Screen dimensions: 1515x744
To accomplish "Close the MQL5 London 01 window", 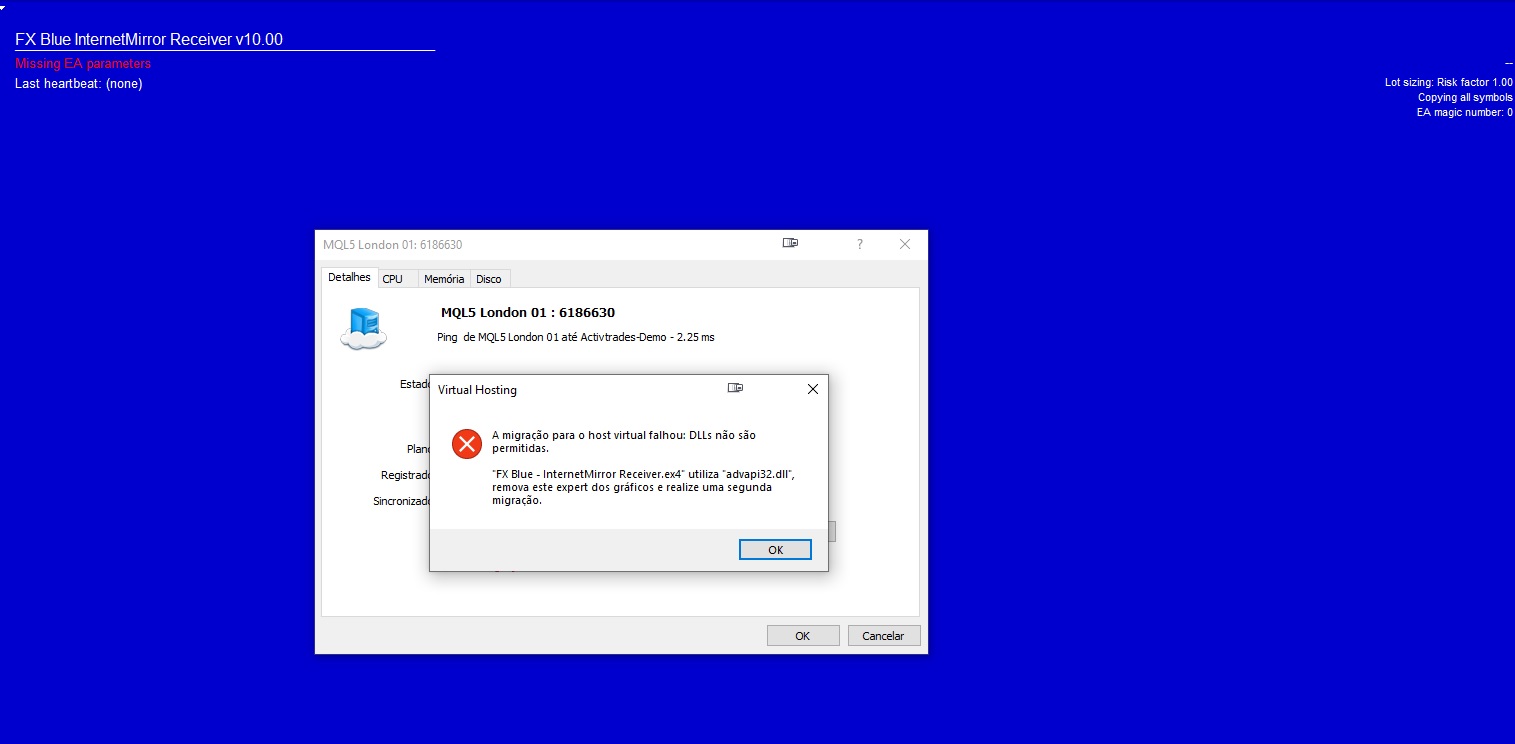I will click(905, 244).
